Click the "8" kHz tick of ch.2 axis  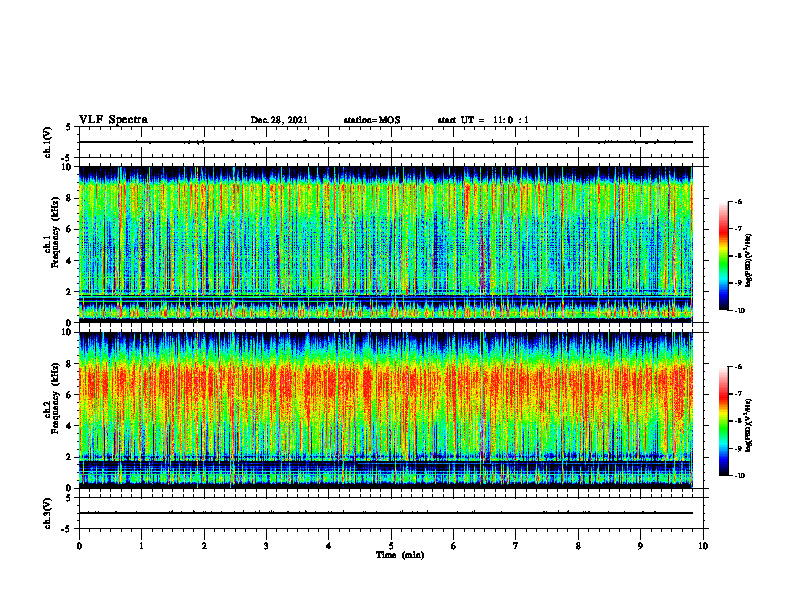click(x=69, y=364)
